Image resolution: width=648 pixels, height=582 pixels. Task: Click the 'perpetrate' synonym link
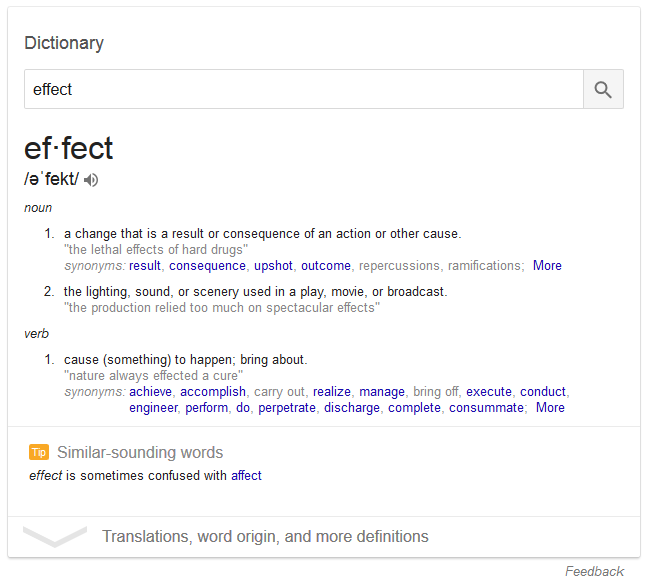(287, 408)
